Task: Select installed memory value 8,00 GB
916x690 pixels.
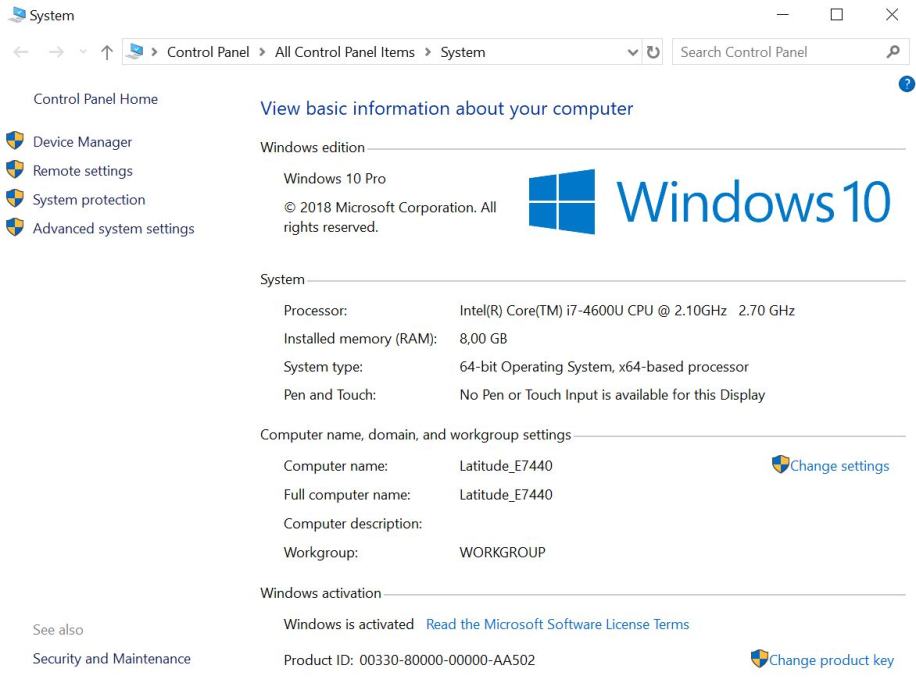Action: (x=483, y=338)
